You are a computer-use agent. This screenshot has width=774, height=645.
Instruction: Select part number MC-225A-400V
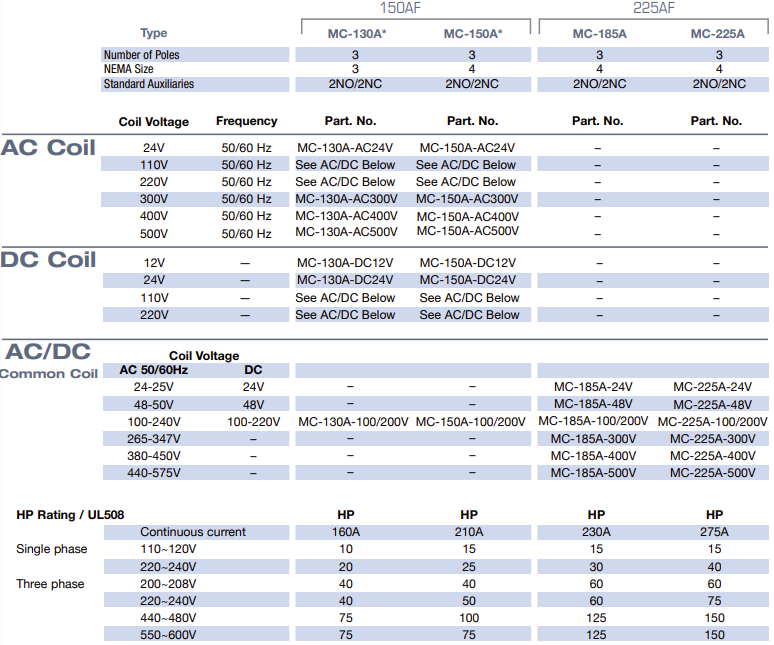713,456
